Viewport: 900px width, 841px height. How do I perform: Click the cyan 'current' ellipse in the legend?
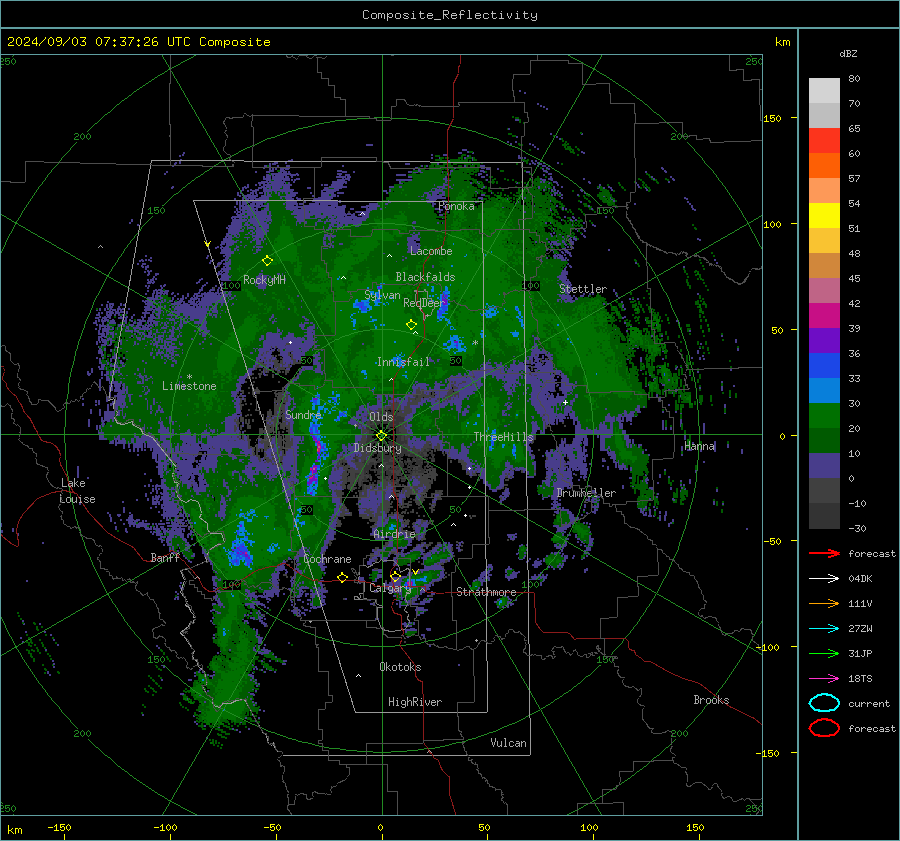click(824, 703)
